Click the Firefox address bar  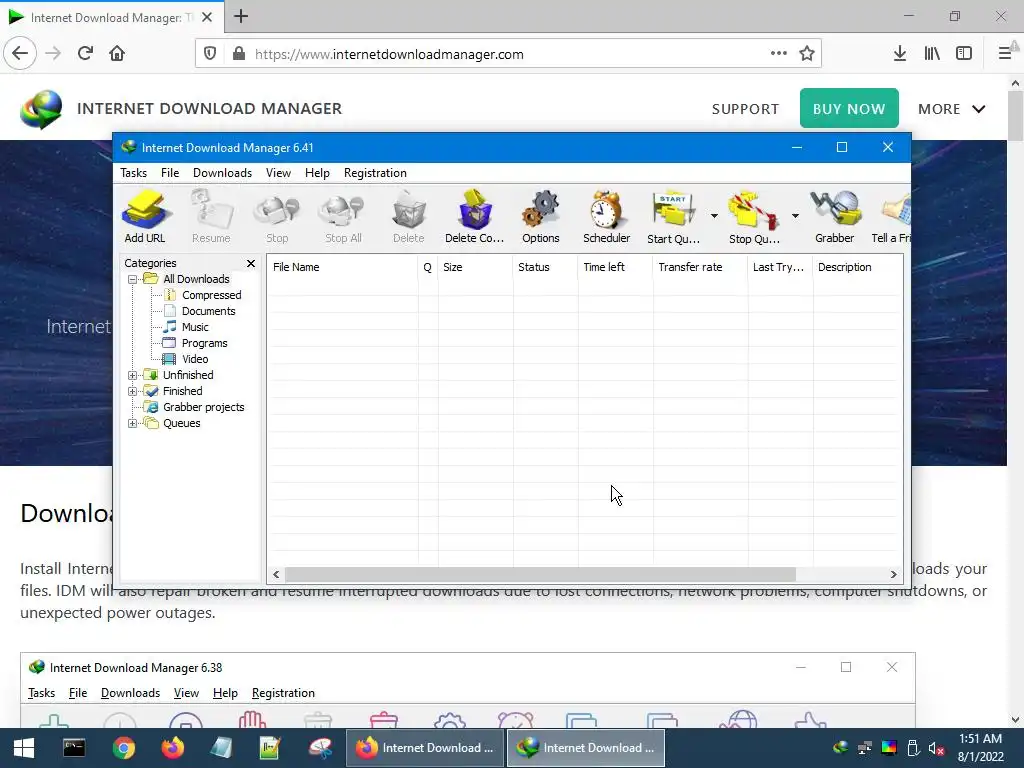coord(509,54)
